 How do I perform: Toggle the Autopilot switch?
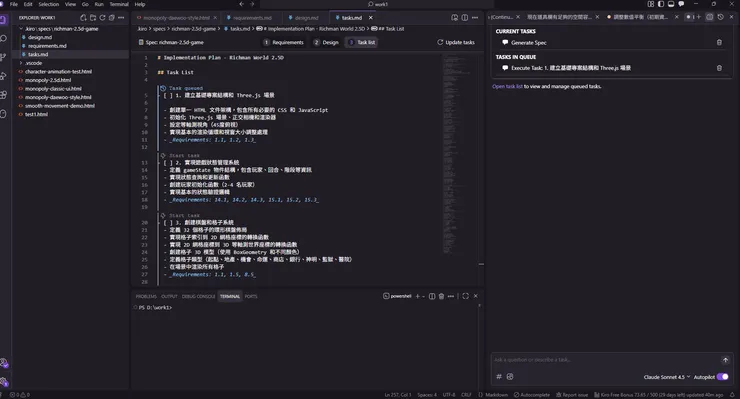723,377
